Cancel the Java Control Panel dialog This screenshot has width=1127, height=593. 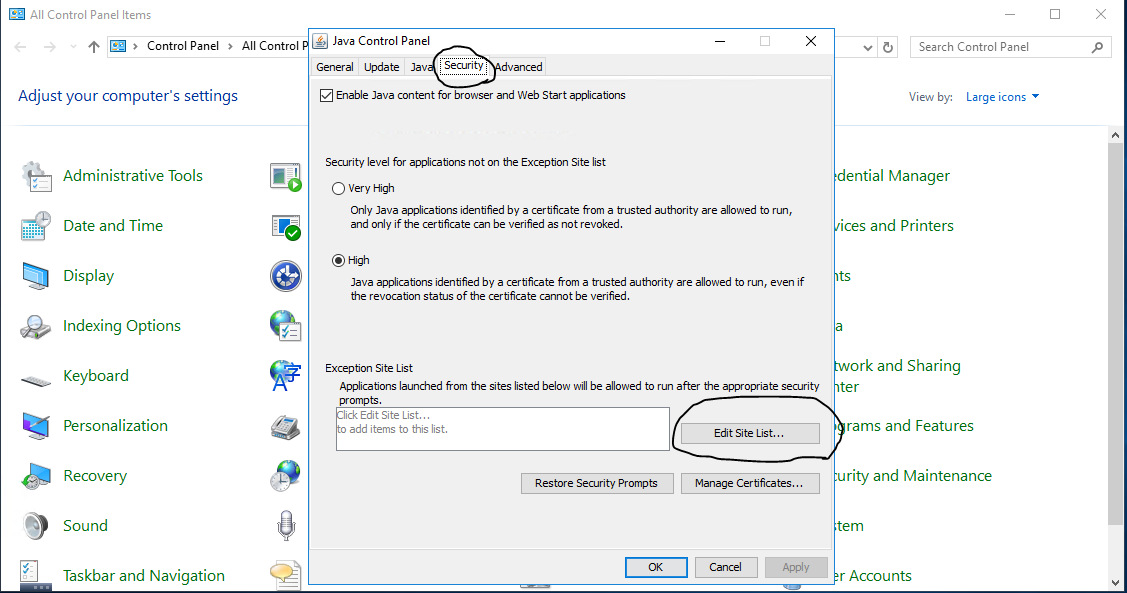click(725, 567)
